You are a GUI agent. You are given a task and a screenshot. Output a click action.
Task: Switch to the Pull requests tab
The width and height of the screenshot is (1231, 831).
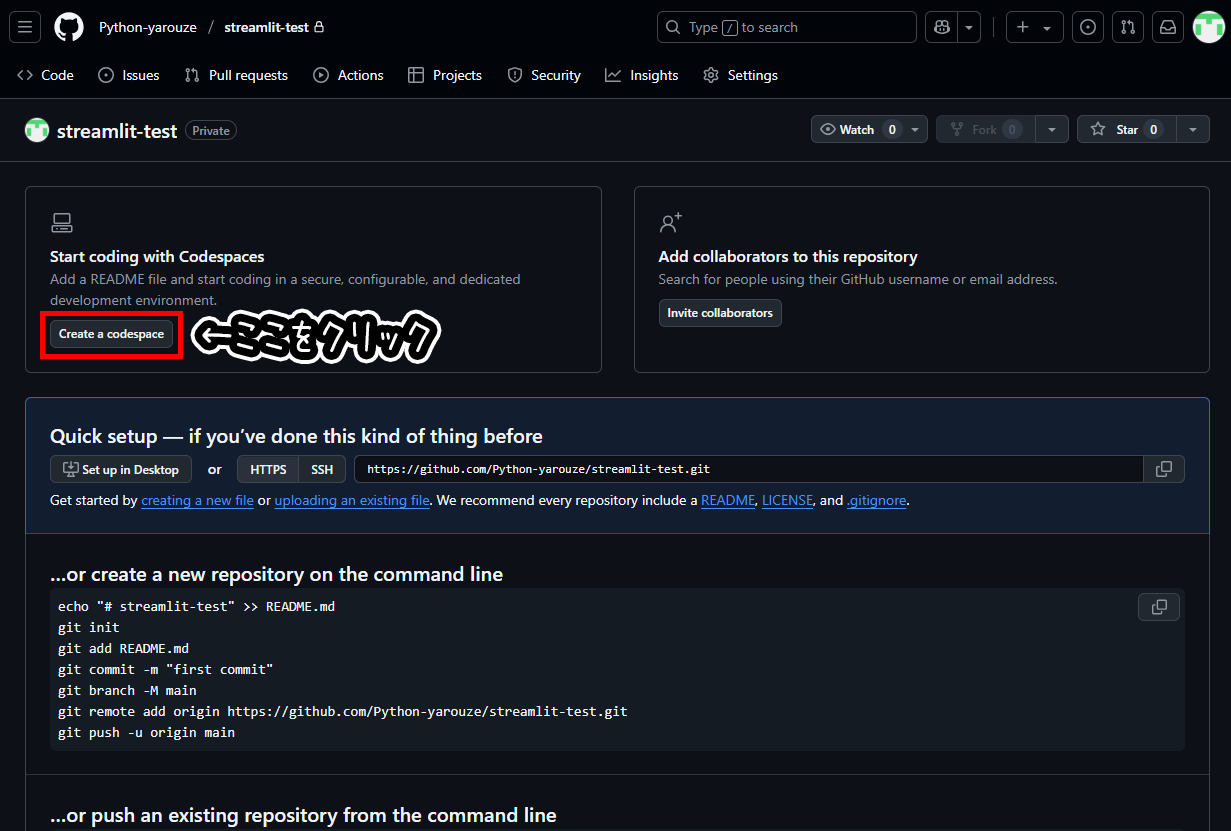click(x=236, y=75)
